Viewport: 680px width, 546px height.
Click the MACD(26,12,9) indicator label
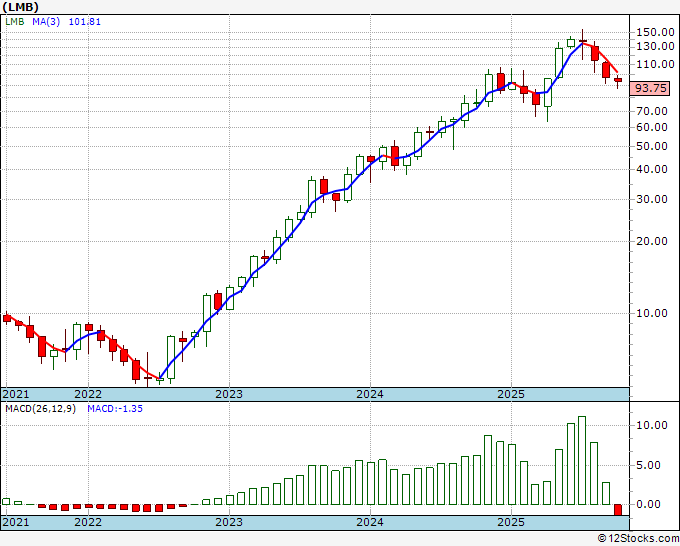tap(40, 409)
